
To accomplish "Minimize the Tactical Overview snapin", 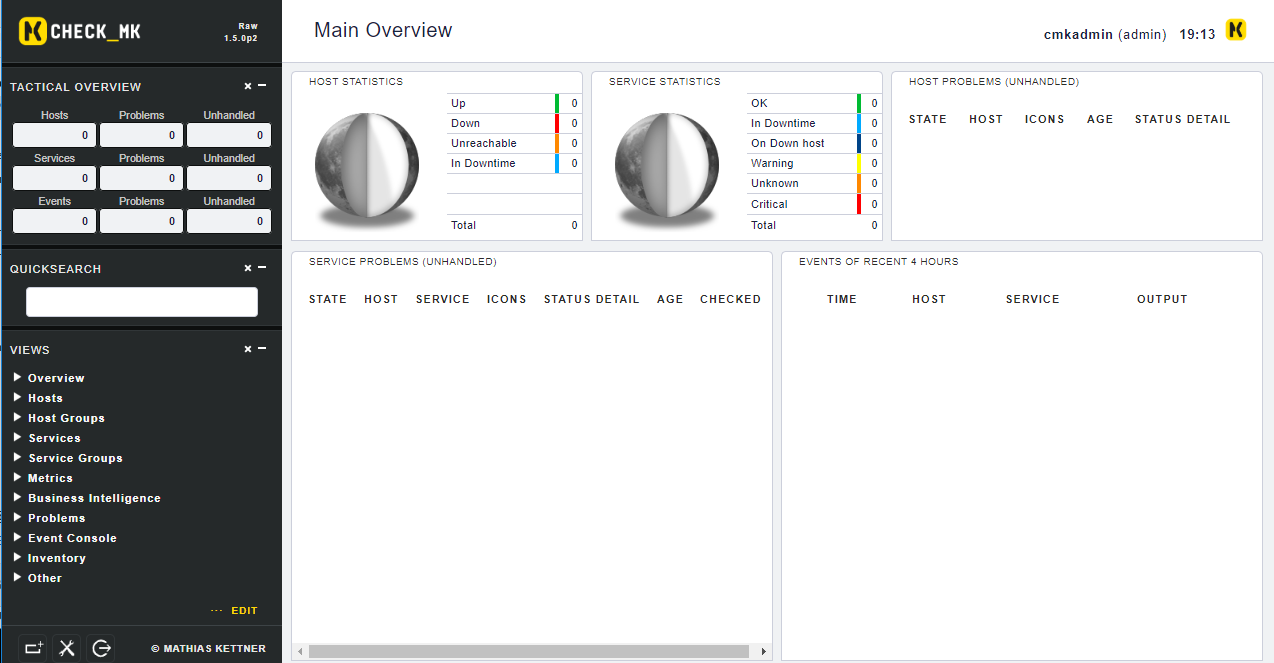I will (262, 87).
